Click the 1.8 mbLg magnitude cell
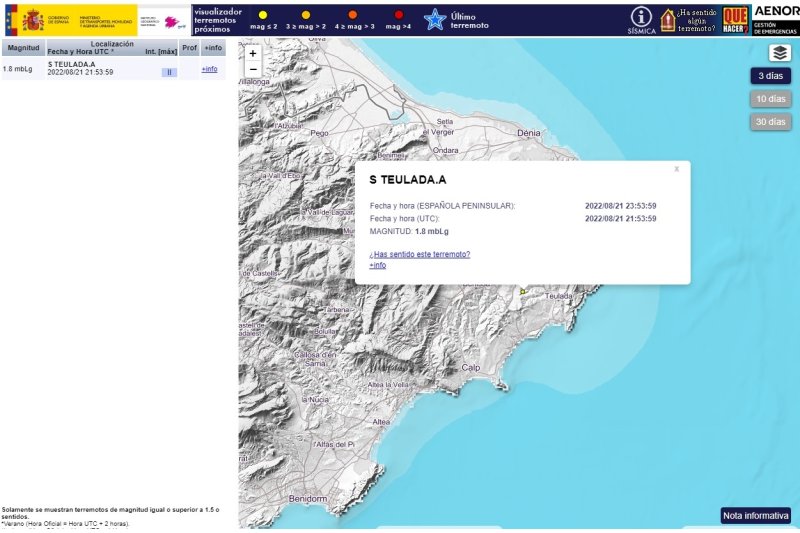 click(18, 69)
